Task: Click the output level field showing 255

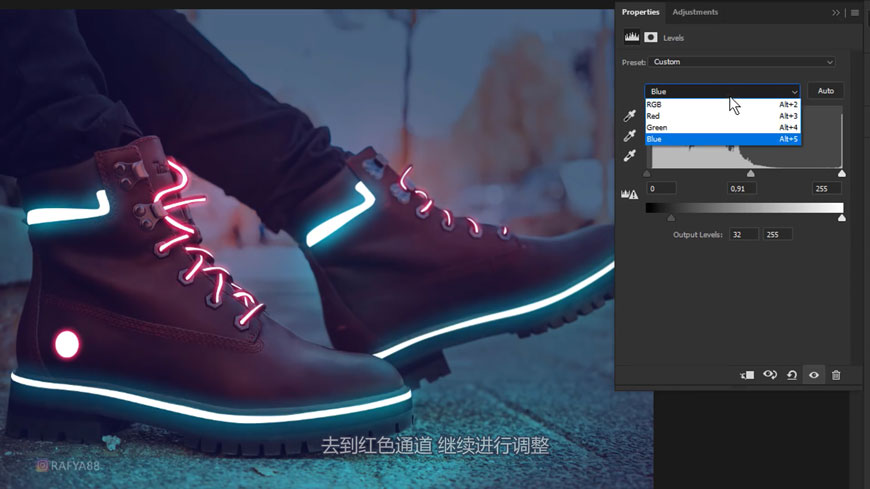Action: tap(778, 234)
